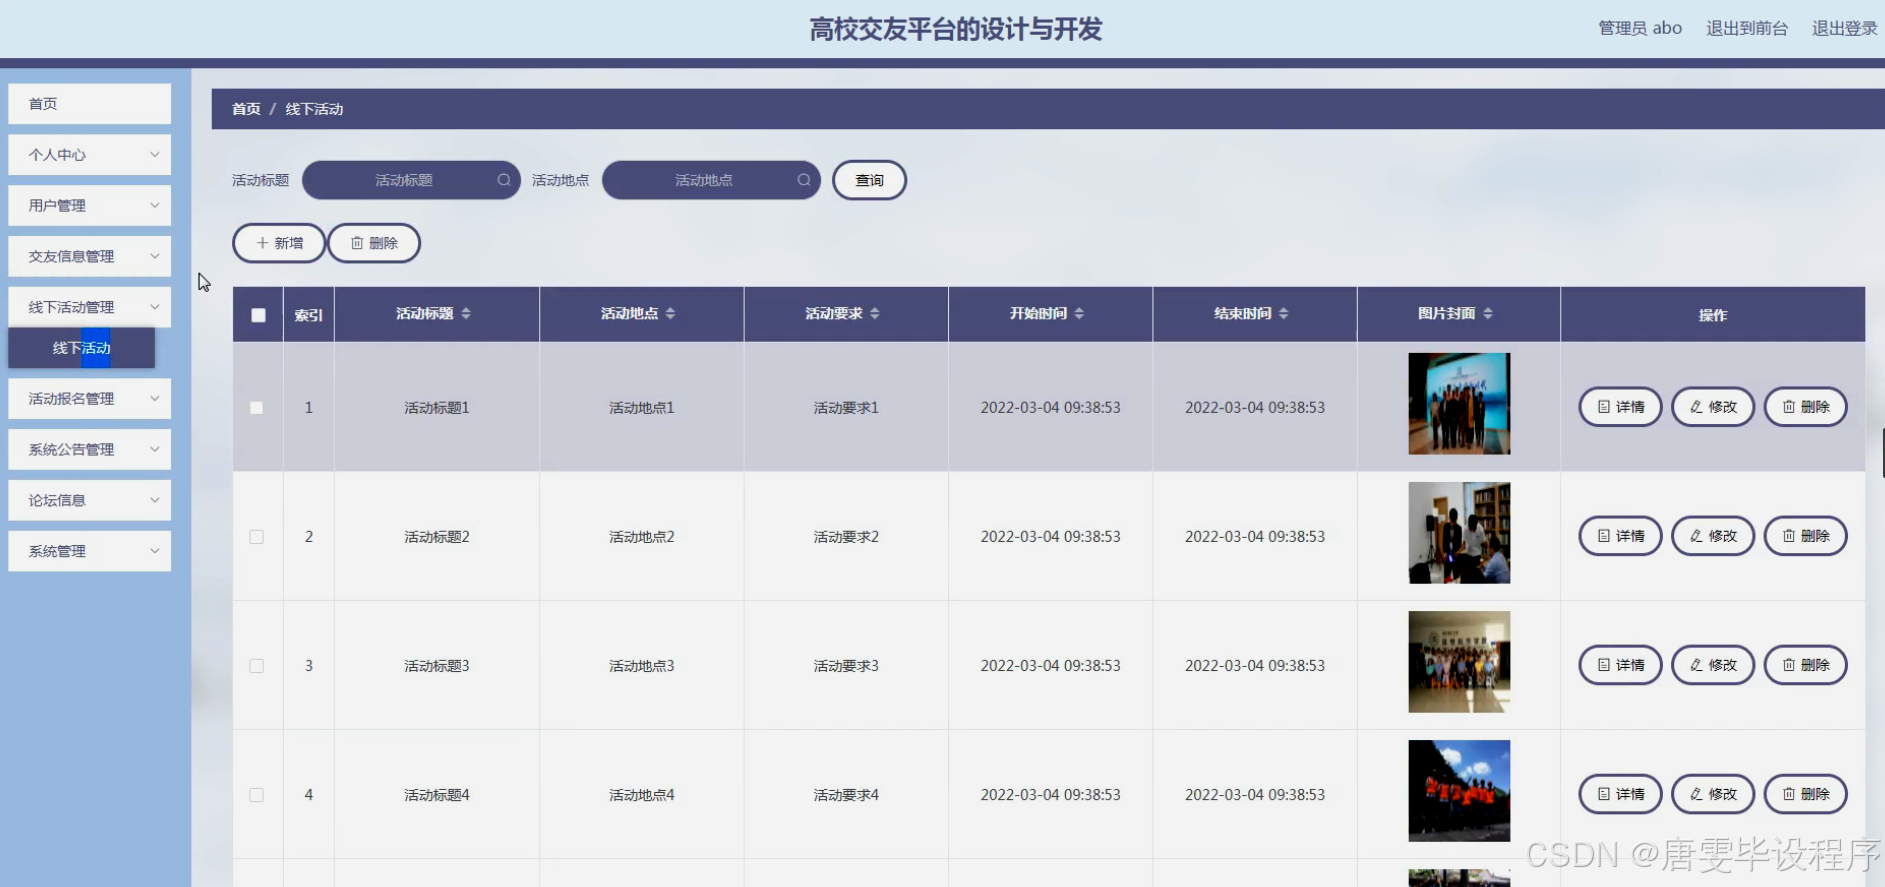Check the checkbox for row 3

click(x=257, y=666)
